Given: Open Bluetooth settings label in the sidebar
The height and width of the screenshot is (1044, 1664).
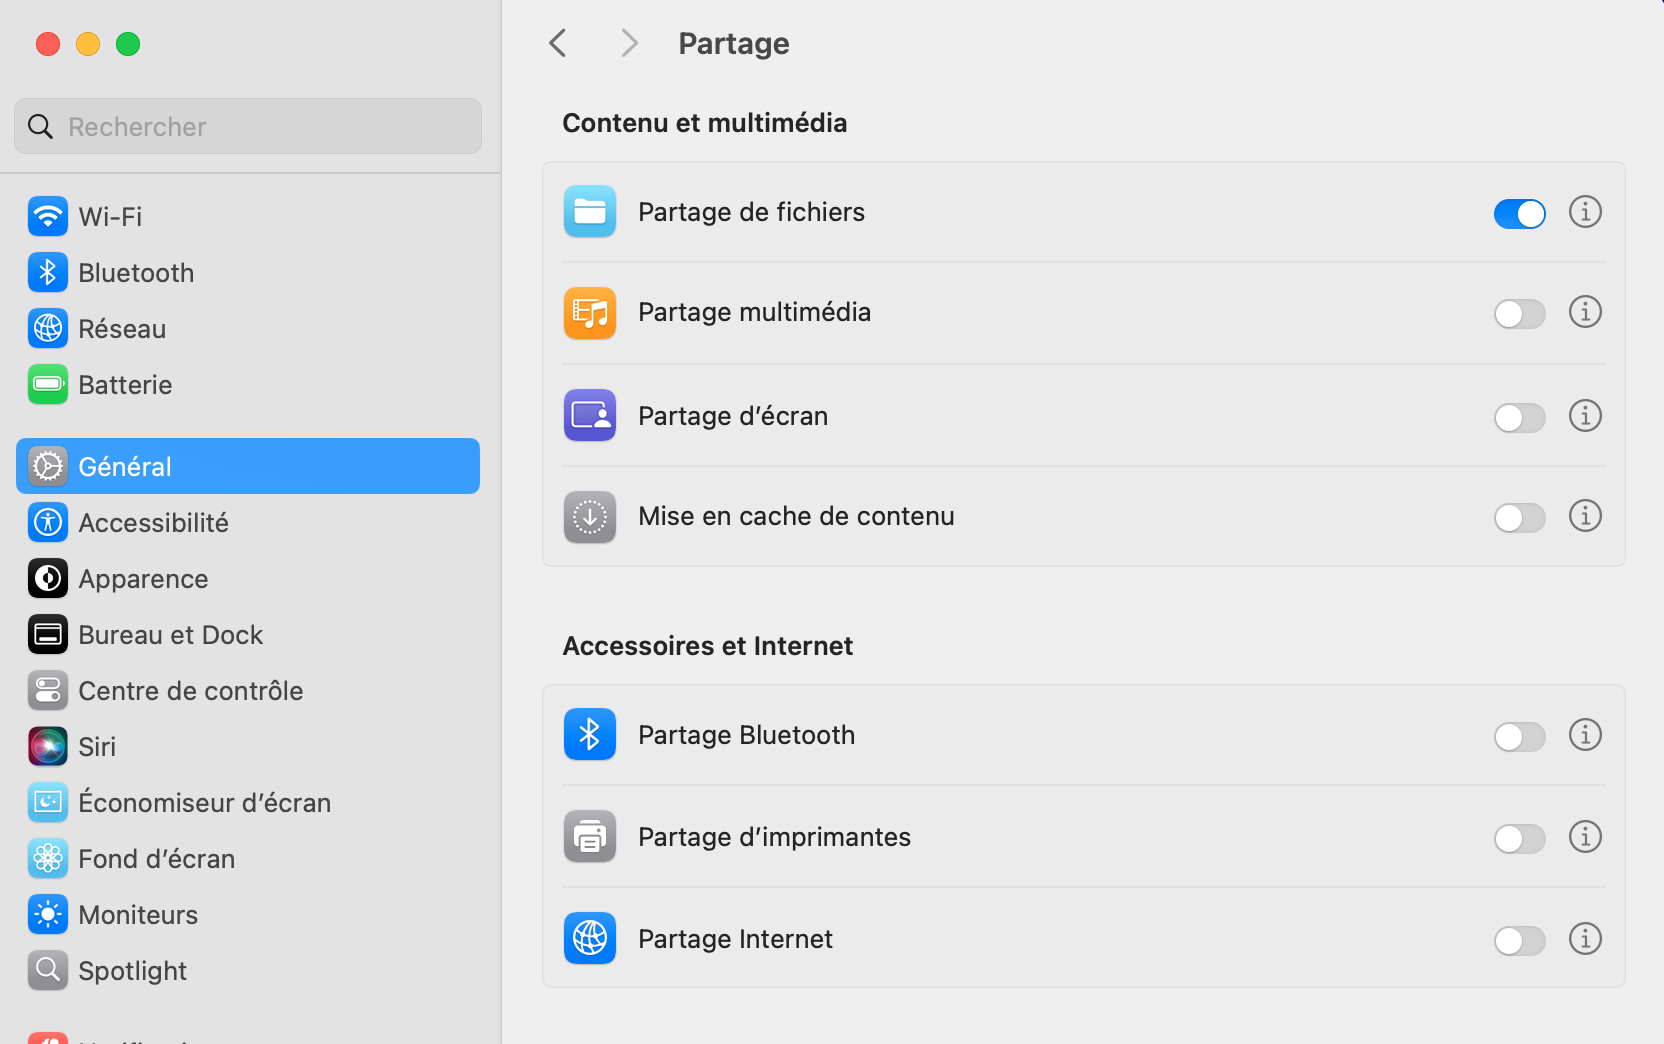Looking at the screenshot, I should [x=136, y=272].
